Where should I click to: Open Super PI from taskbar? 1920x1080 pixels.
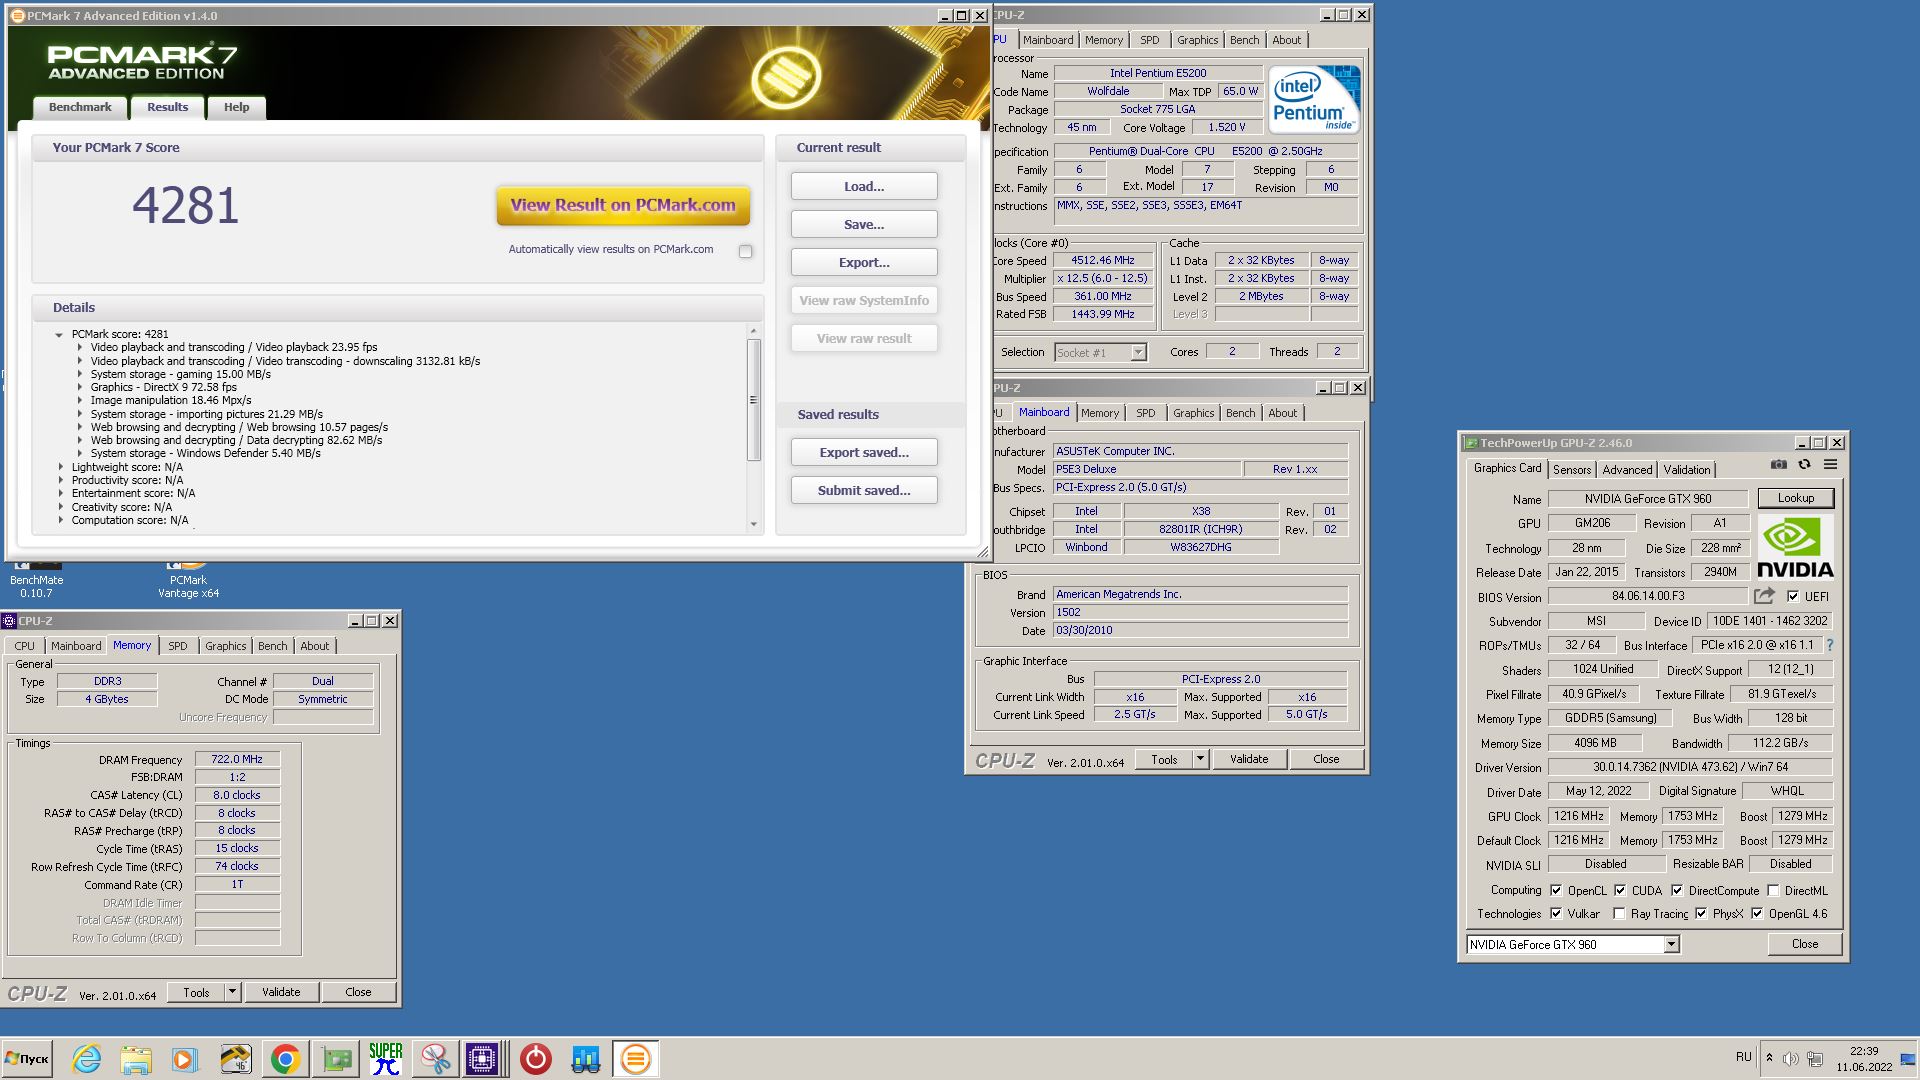386,1059
